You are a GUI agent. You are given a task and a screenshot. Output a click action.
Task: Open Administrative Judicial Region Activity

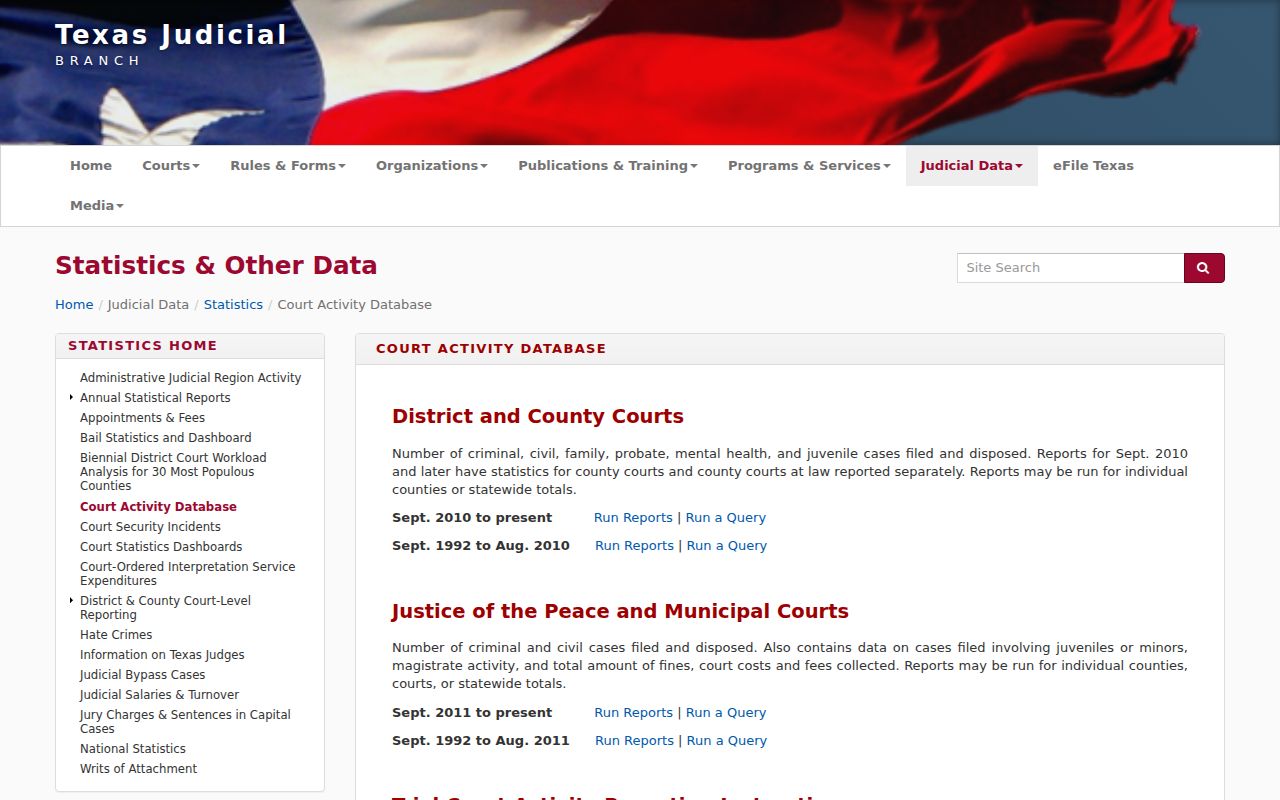pos(190,378)
